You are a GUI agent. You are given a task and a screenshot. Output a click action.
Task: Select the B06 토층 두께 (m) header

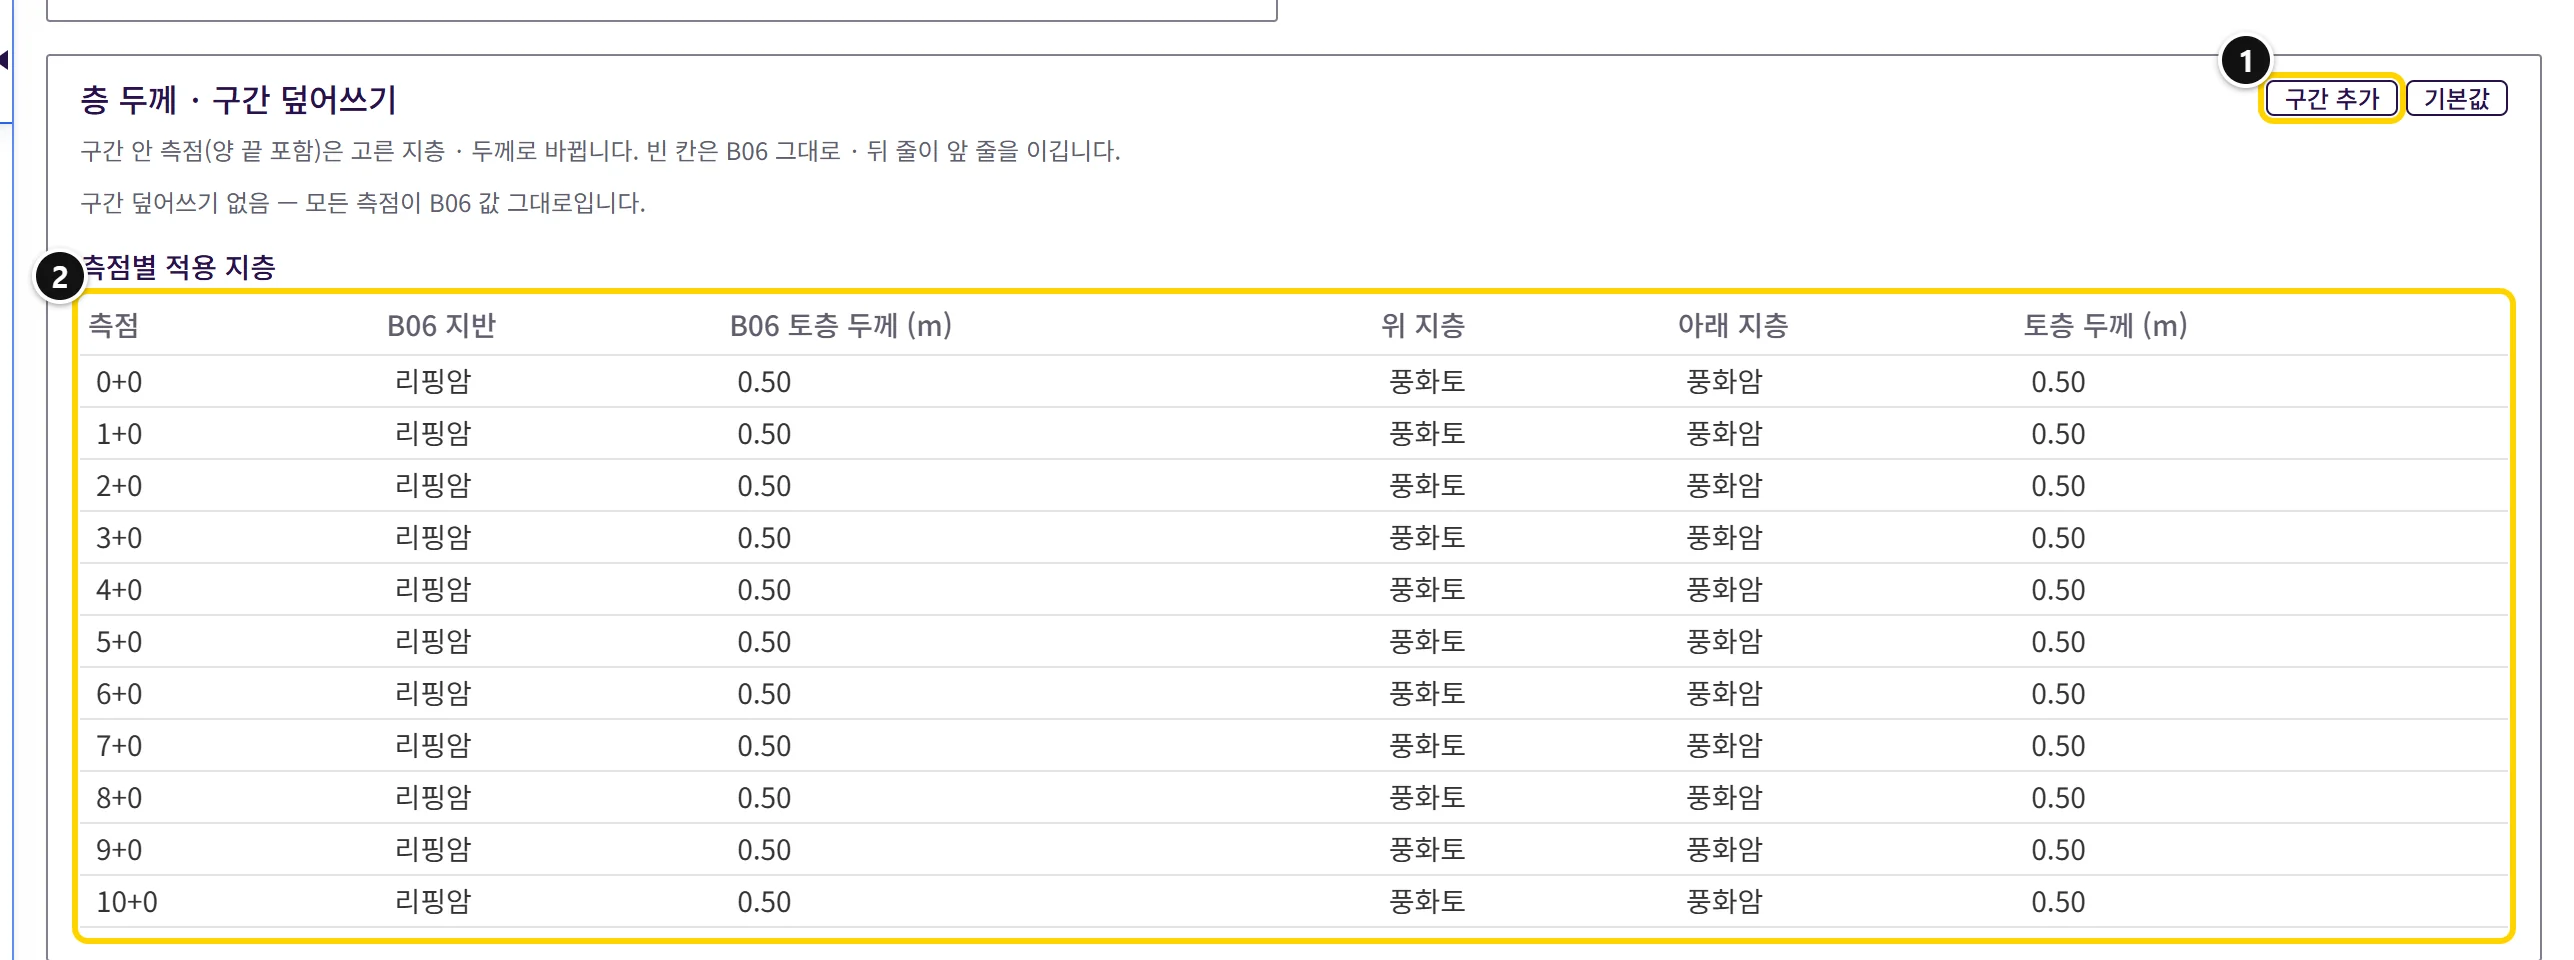pyautogui.click(x=840, y=325)
